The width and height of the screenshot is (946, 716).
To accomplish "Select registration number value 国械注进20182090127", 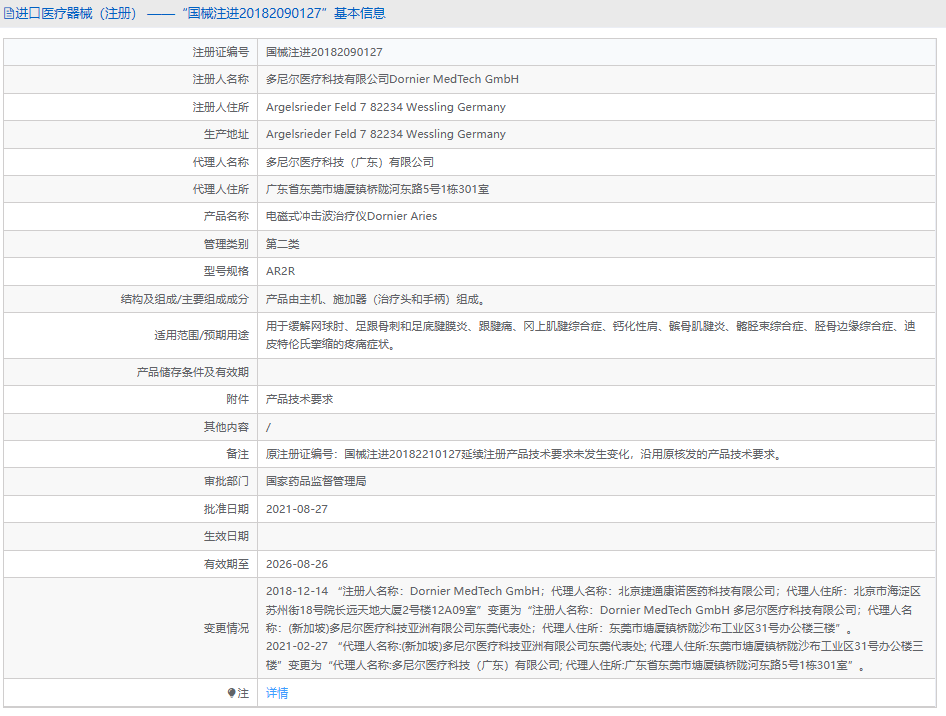I will click(x=324, y=52).
